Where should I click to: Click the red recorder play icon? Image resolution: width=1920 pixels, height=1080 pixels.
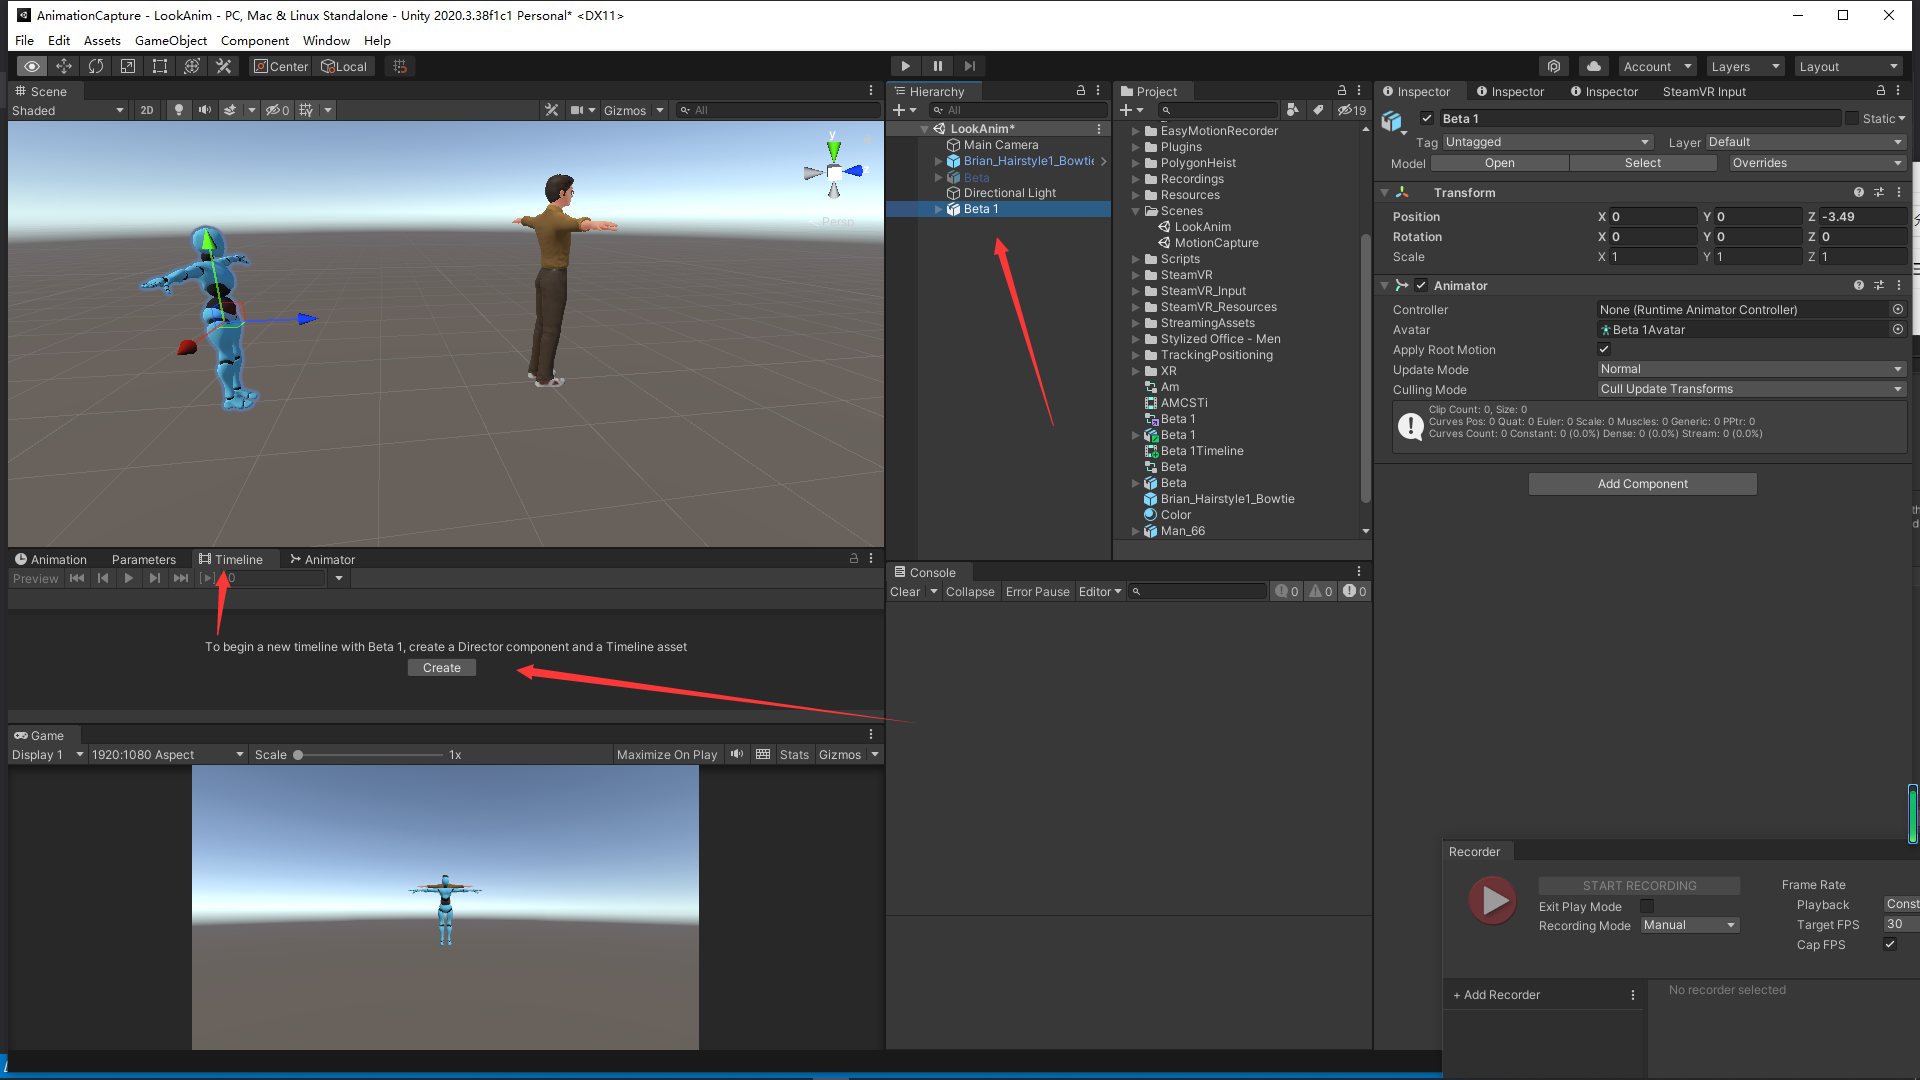1493,900
